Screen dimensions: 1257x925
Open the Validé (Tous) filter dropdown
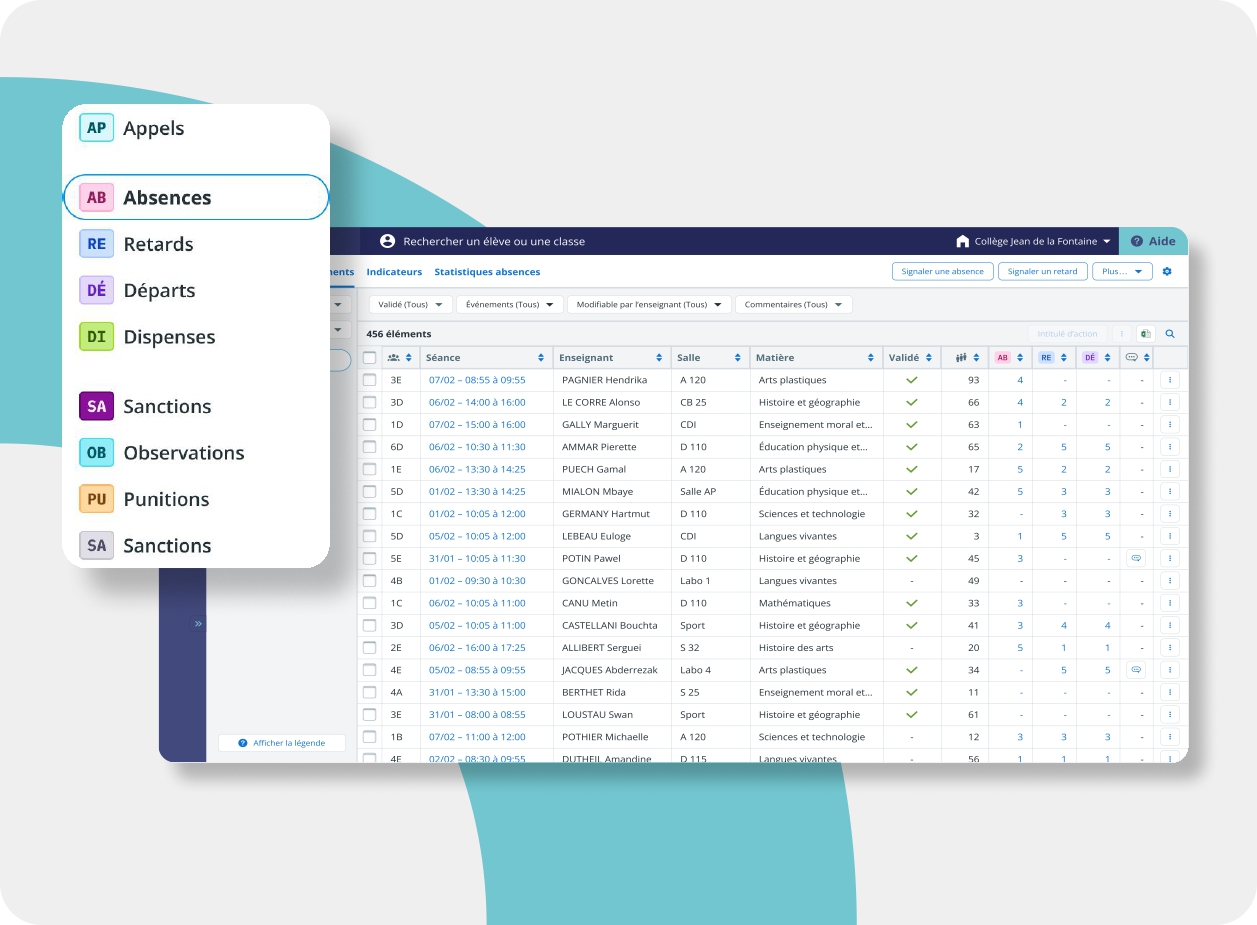tap(411, 304)
